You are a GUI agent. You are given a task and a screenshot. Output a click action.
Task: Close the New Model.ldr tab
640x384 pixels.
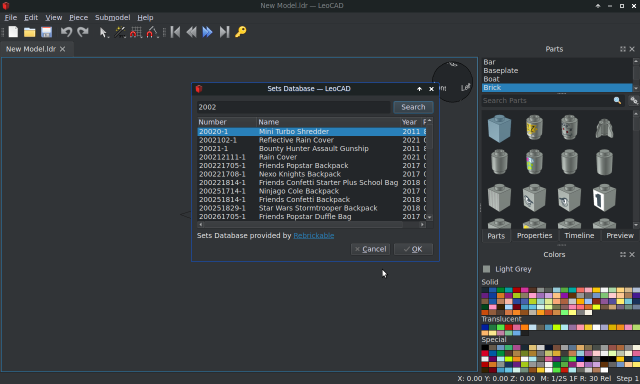pyautogui.click(x=62, y=49)
